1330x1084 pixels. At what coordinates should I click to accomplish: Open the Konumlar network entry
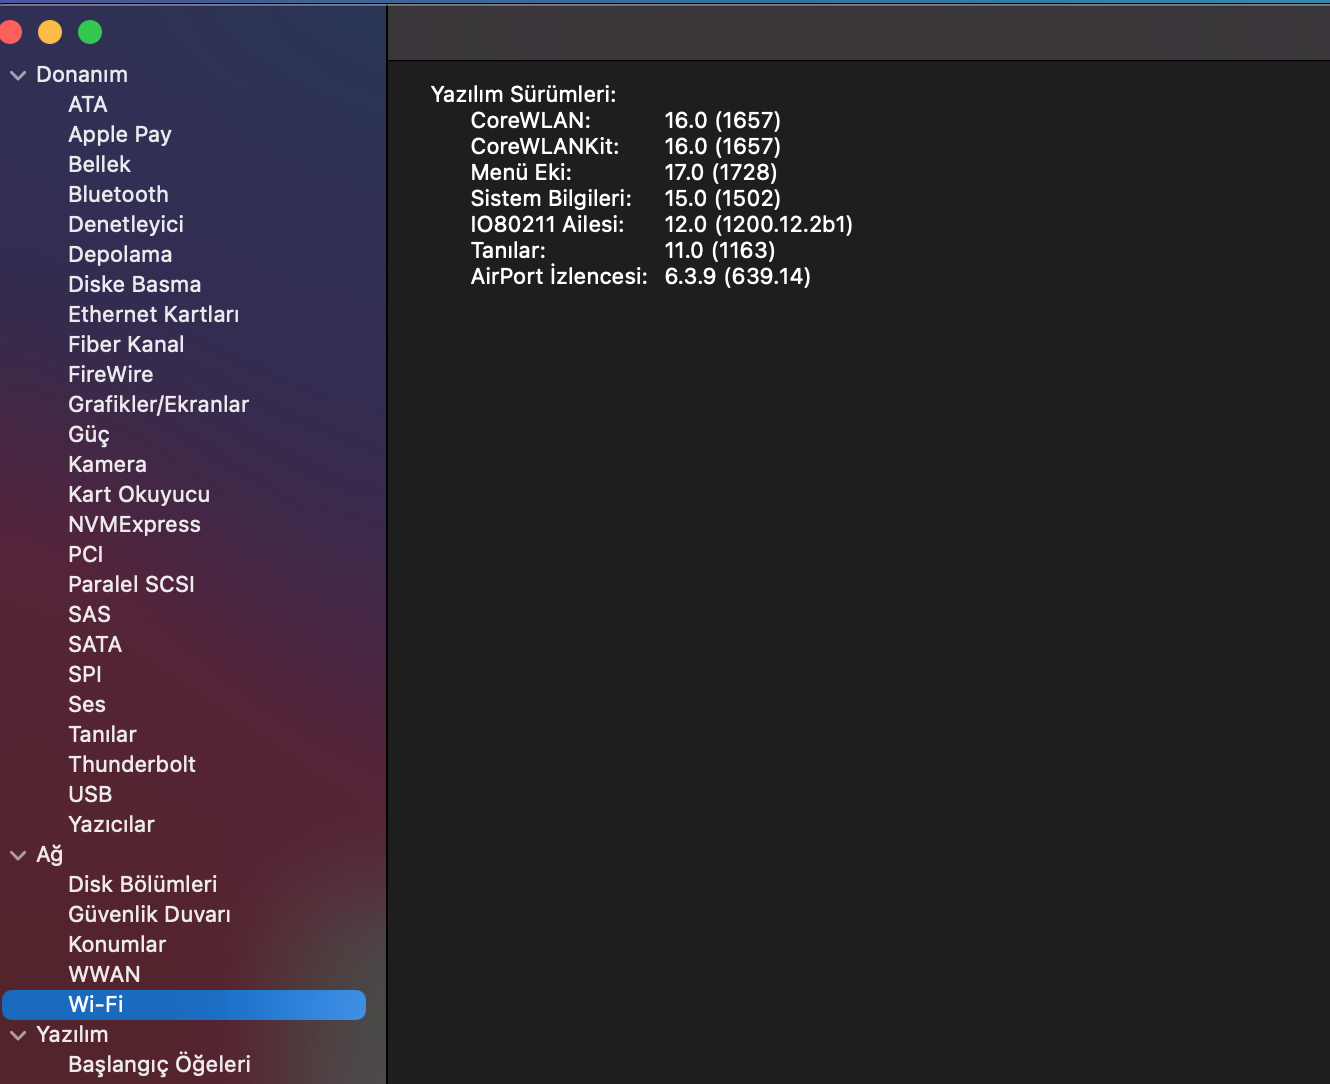(117, 944)
